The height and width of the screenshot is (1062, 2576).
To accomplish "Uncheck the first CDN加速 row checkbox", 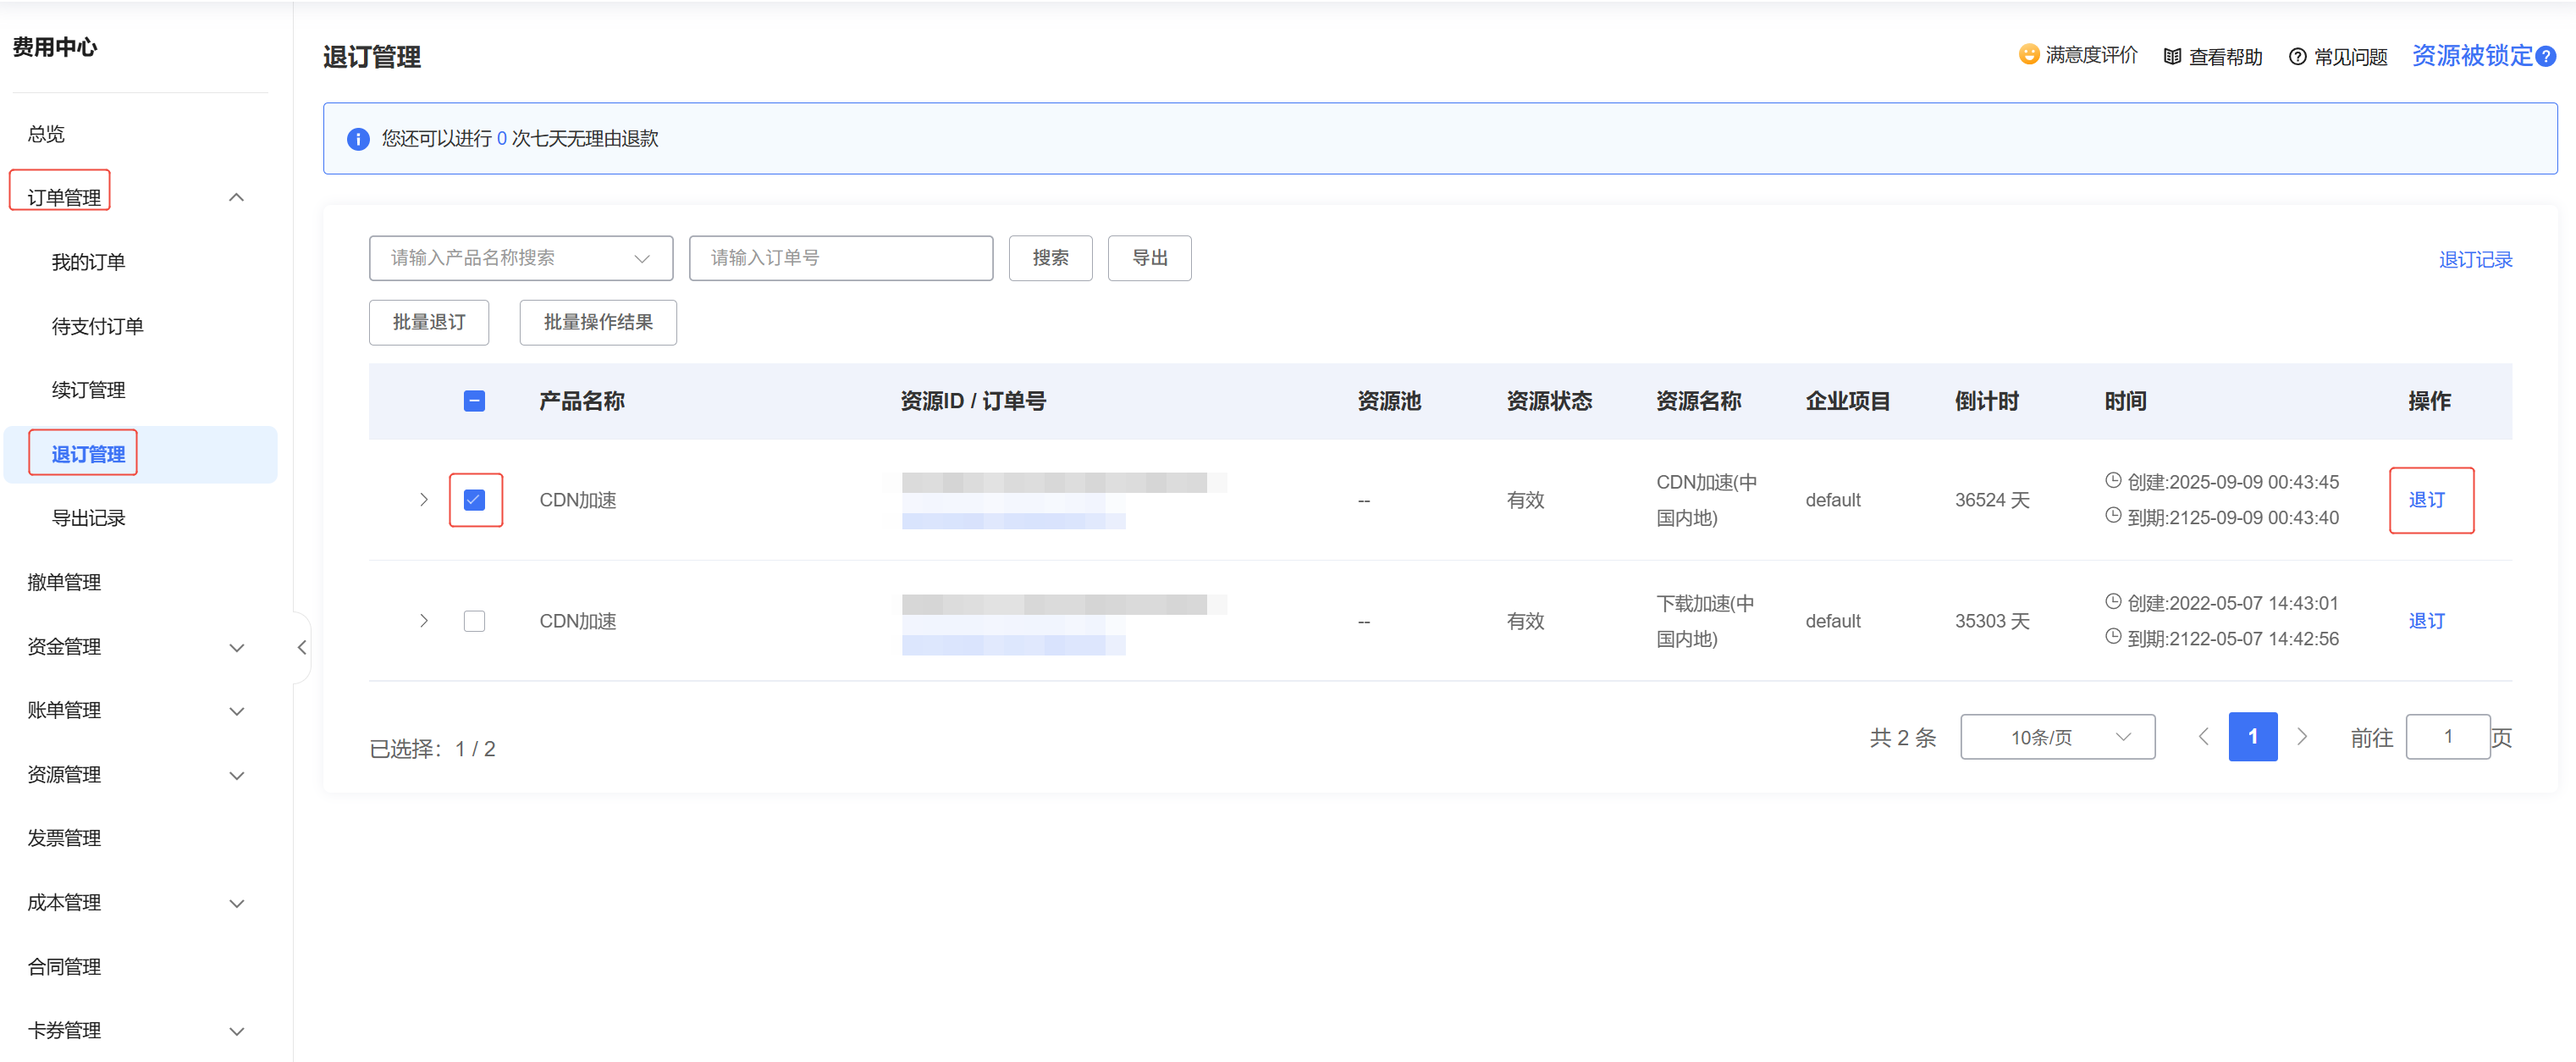I will 474,499.
